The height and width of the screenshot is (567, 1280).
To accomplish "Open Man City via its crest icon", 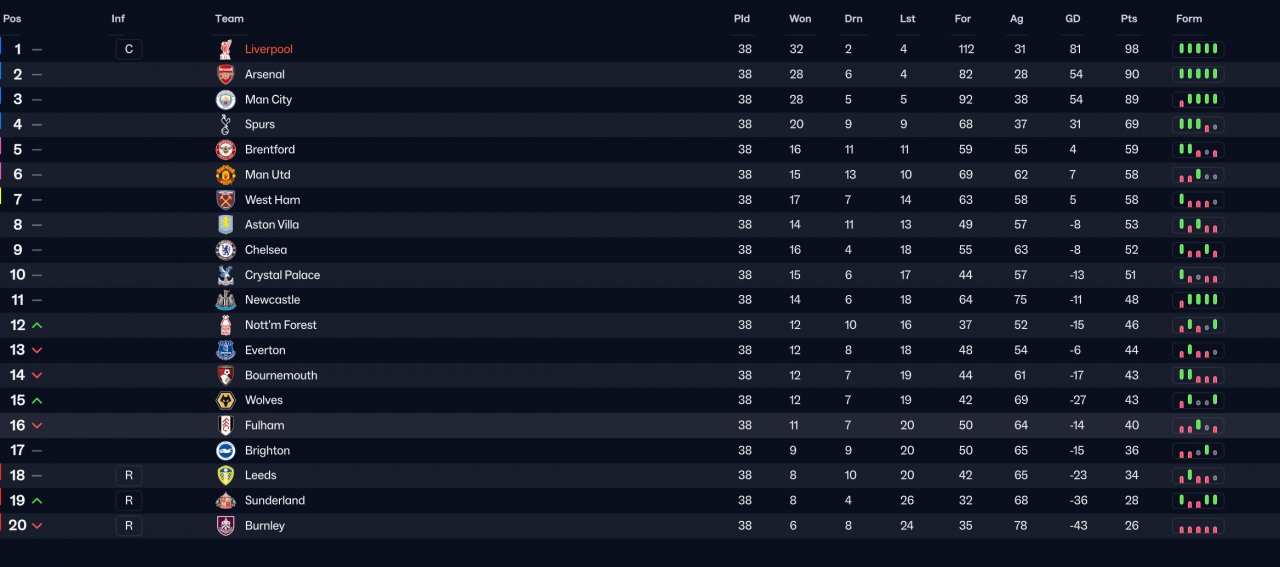I will coord(226,99).
